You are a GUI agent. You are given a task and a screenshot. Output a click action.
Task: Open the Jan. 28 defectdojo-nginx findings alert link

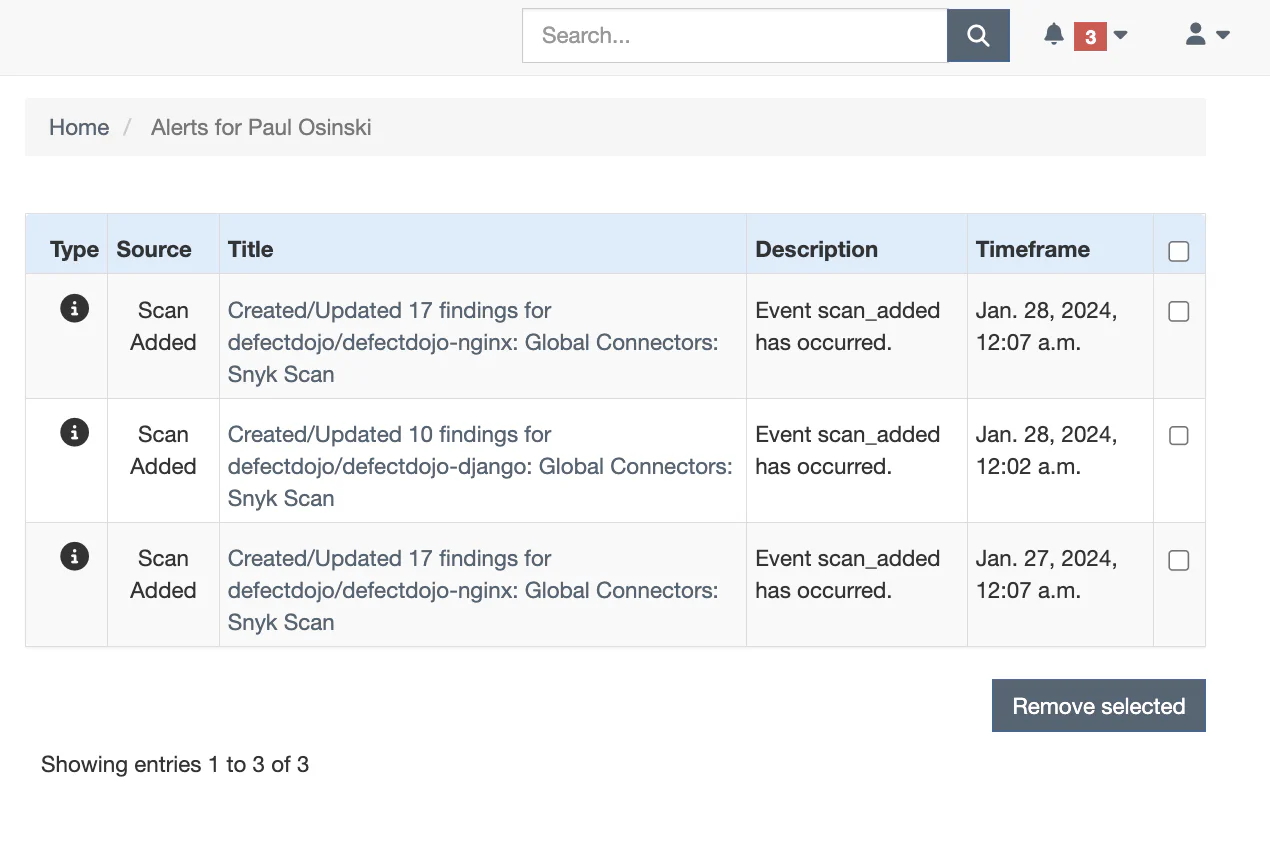[472, 342]
